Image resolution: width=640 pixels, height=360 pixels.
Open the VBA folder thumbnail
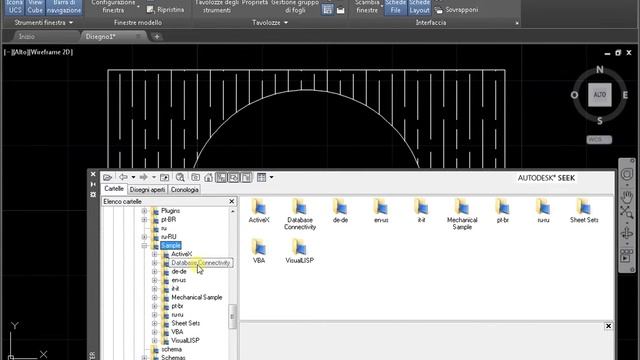coord(259,251)
